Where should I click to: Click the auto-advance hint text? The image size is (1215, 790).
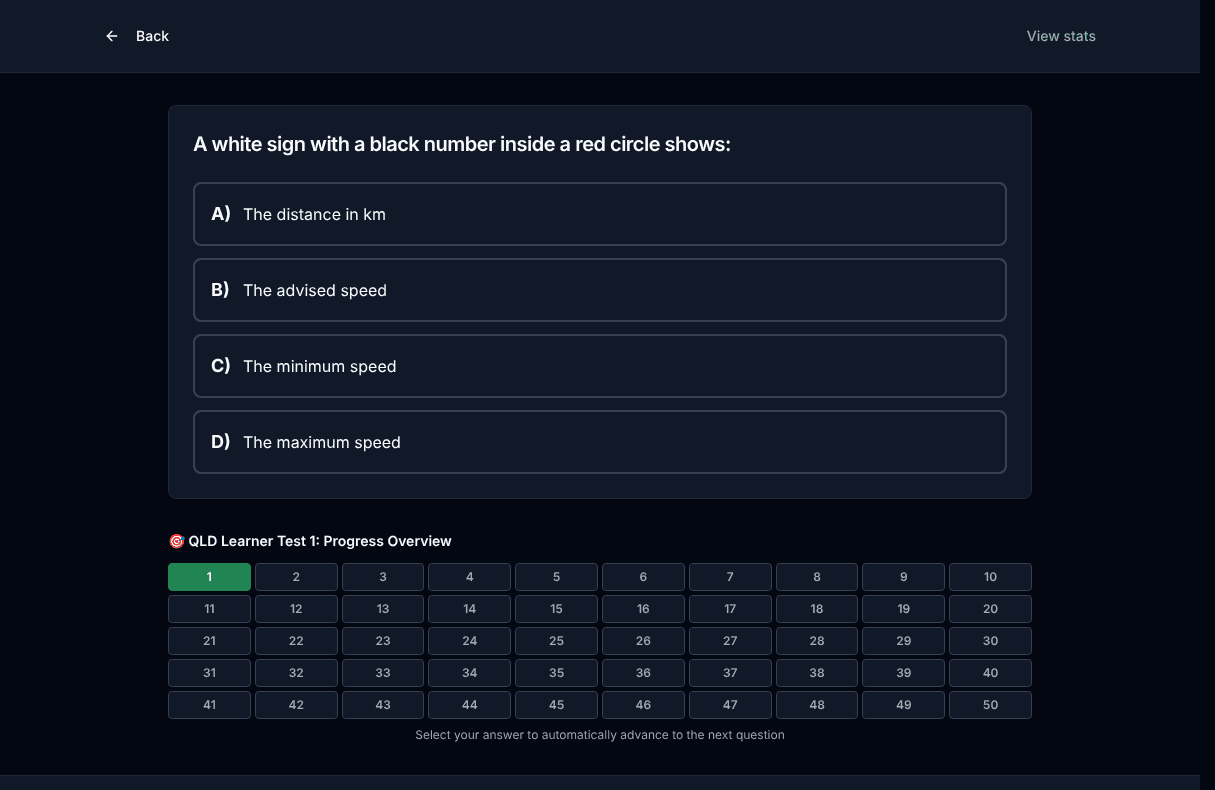[x=600, y=735]
